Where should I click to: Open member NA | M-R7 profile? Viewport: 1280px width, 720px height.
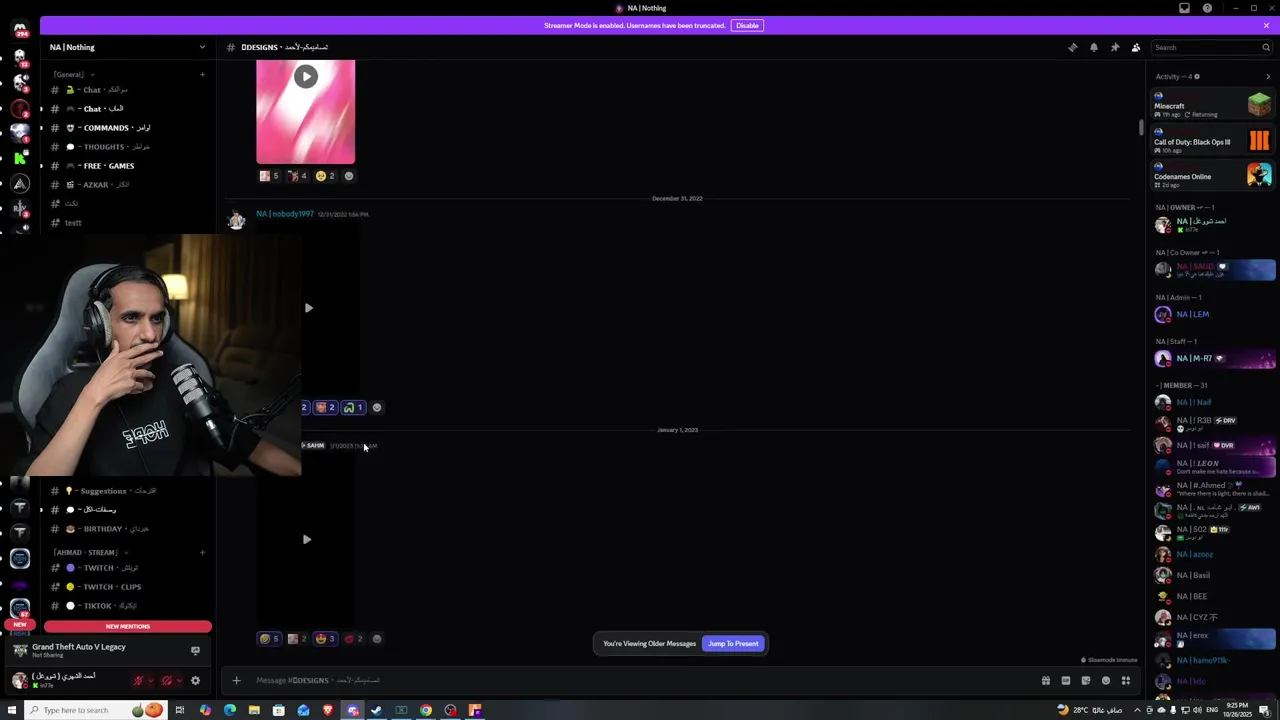pos(1214,358)
